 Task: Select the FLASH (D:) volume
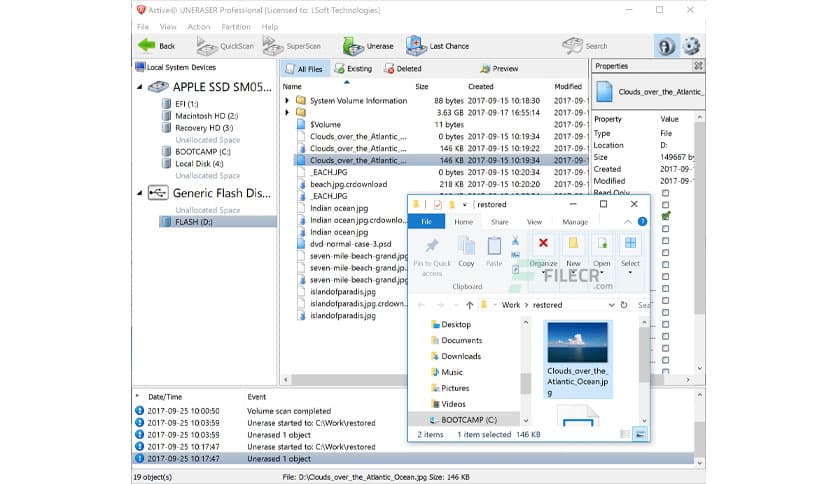[x=218, y=222]
